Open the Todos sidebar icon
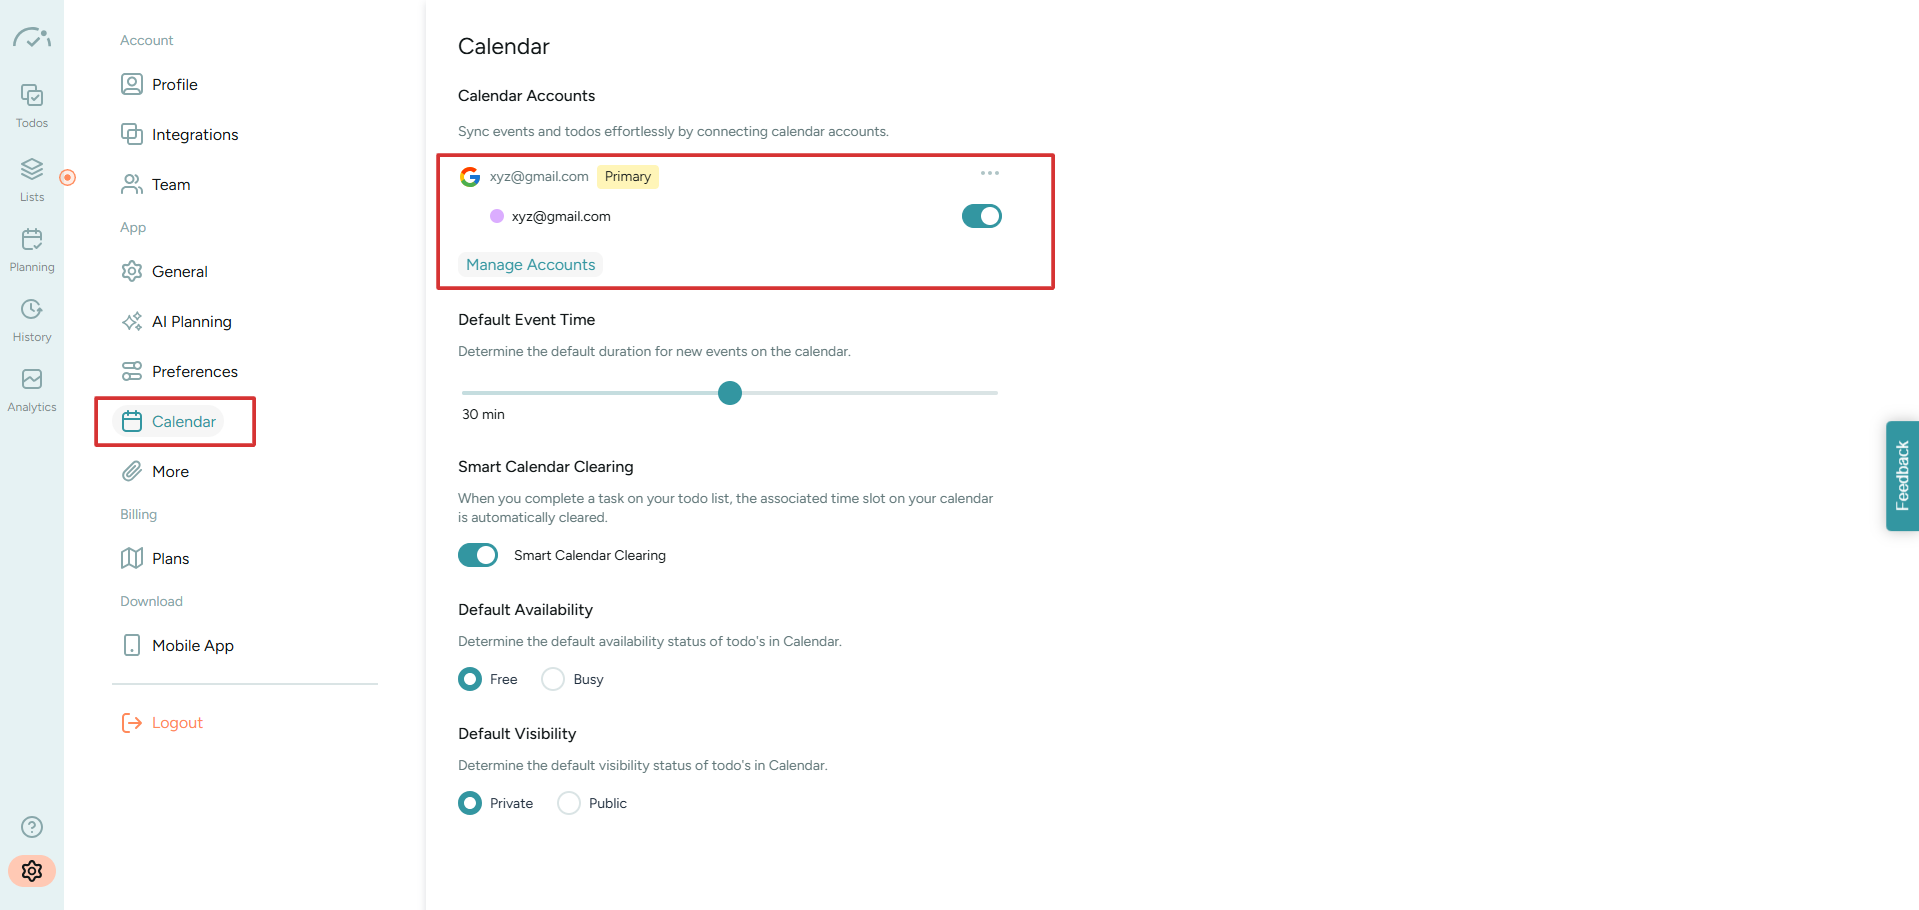Viewport: 1919px width, 910px height. tap(32, 106)
